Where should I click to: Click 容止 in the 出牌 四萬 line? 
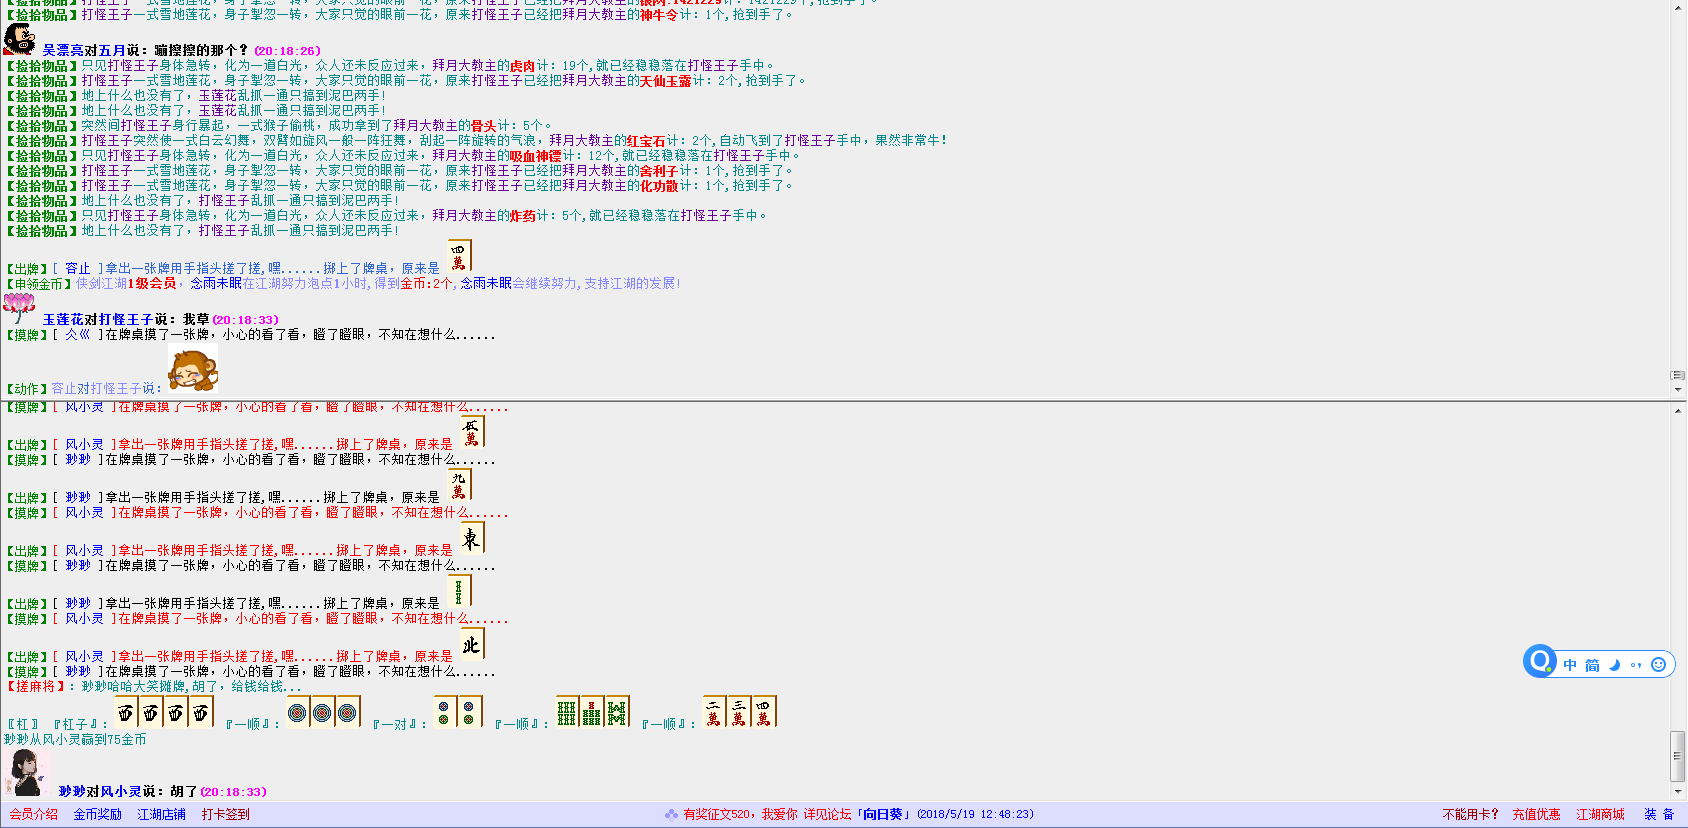[78, 268]
